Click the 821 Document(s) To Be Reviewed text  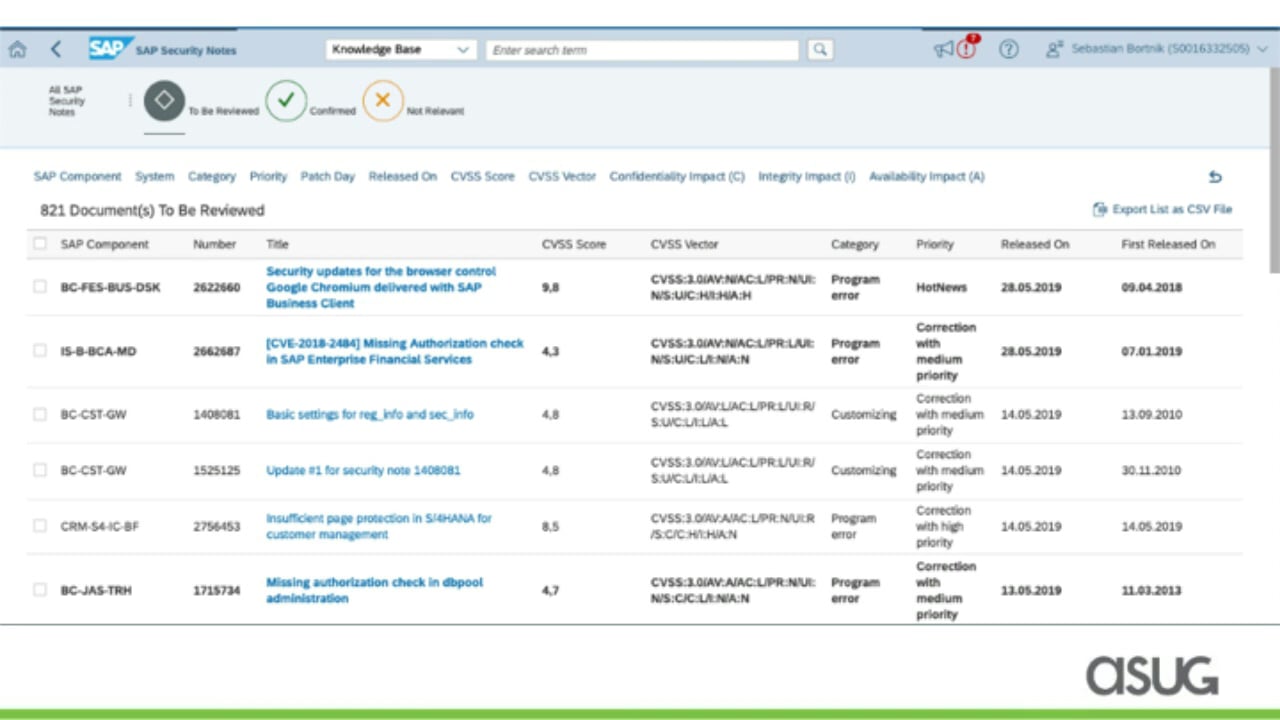pyautogui.click(x=152, y=210)
